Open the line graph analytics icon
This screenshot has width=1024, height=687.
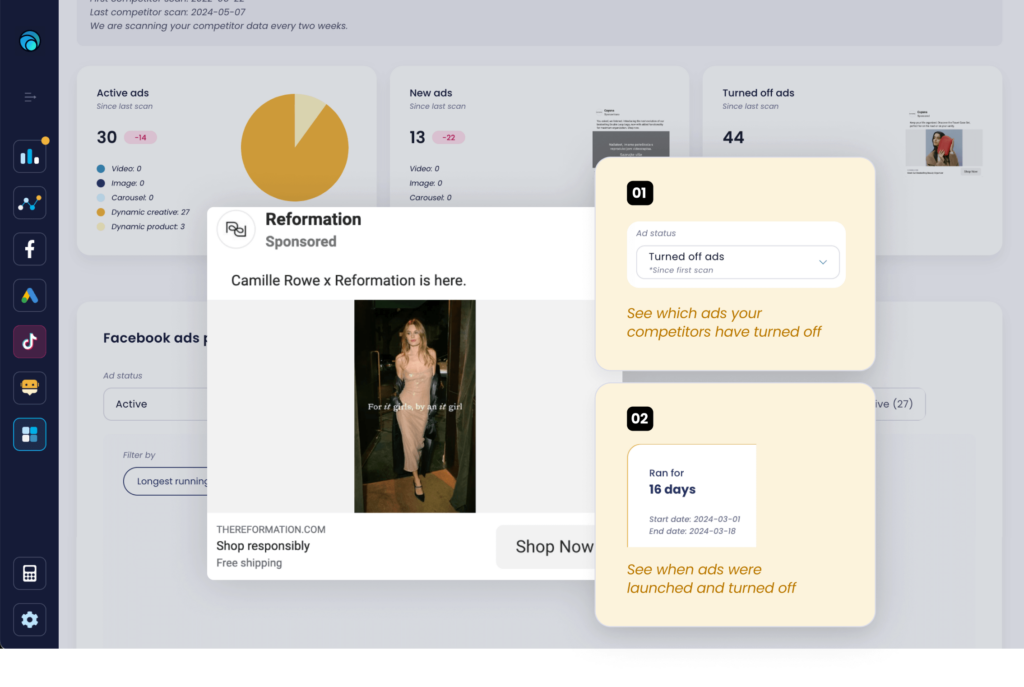click(29, 203)
